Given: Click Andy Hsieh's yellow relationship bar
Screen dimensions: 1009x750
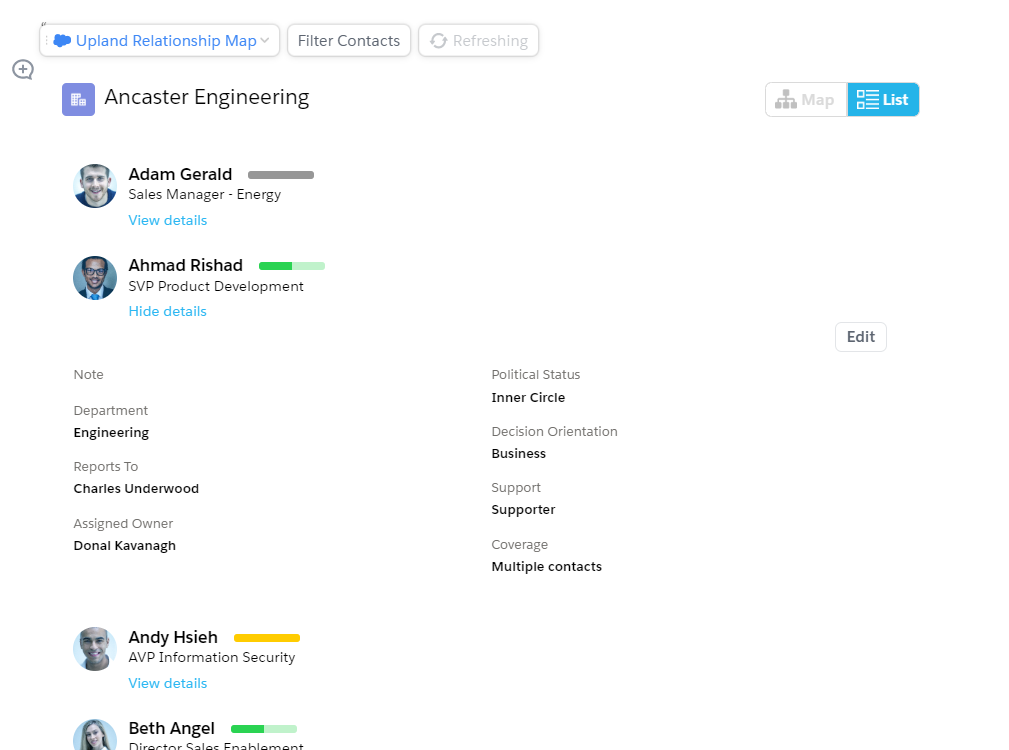Looking at the screenshot, I should 267,638.
